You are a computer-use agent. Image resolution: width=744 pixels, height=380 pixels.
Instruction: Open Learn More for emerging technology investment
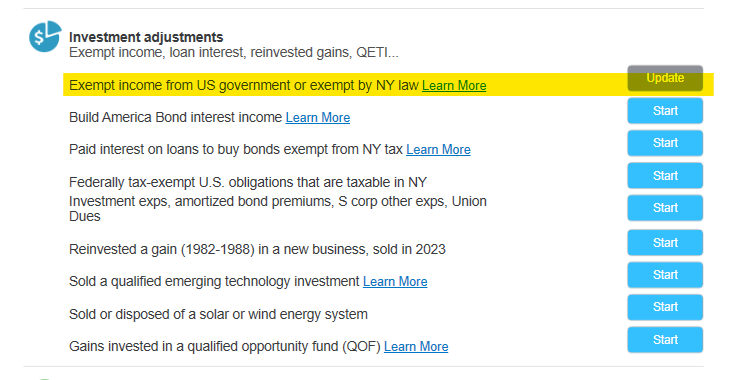pos(395,281)
